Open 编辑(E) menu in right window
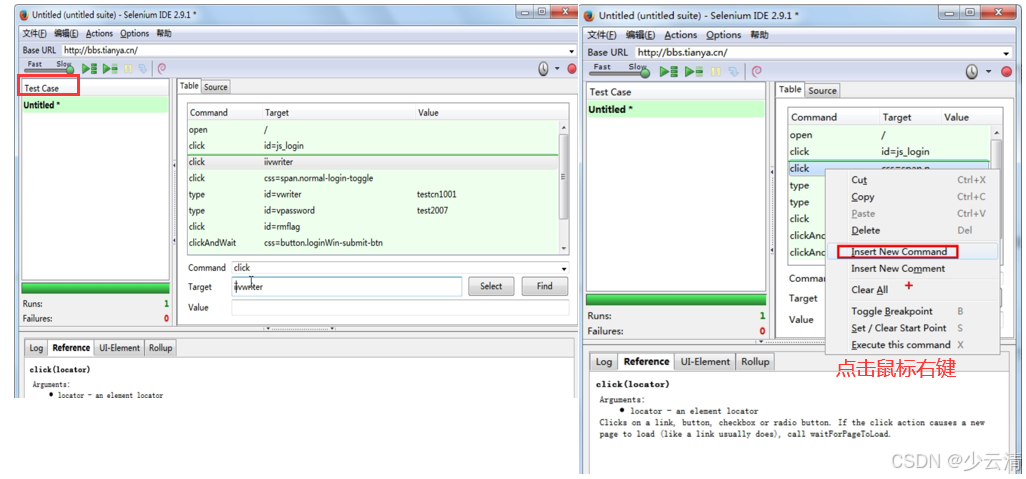This screenshot has width=1026, height=479. click(641, 35)
